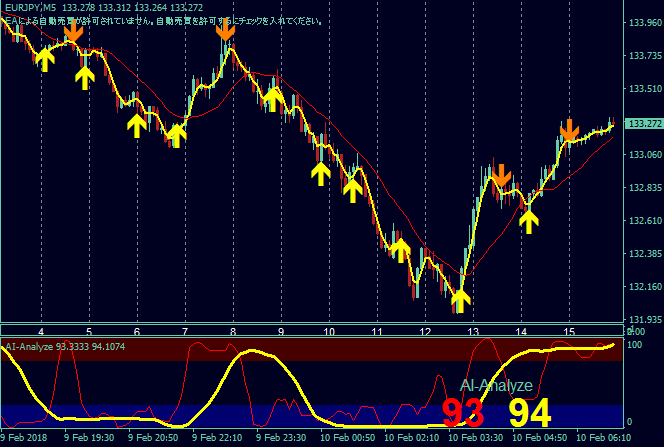Select the rightmost yellow up arrow near separator 14
This screenshot has height=447, width=664.
click(x=528, y=220)
